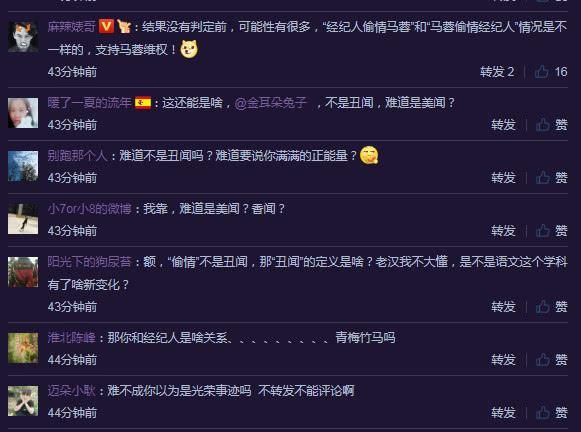
Task: Thumbs-up 淮北陈峰's comment
Action: (551, 360)
